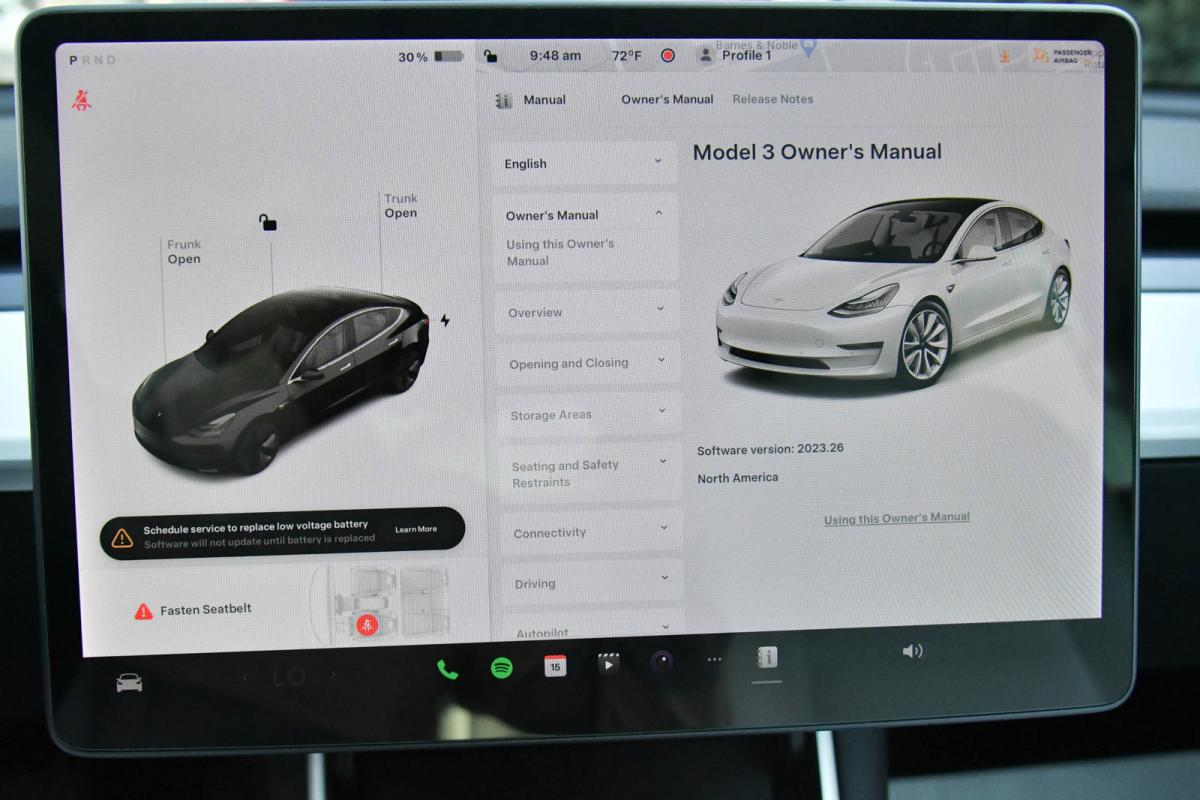Launch Spotify from the bottom dock

502,668
